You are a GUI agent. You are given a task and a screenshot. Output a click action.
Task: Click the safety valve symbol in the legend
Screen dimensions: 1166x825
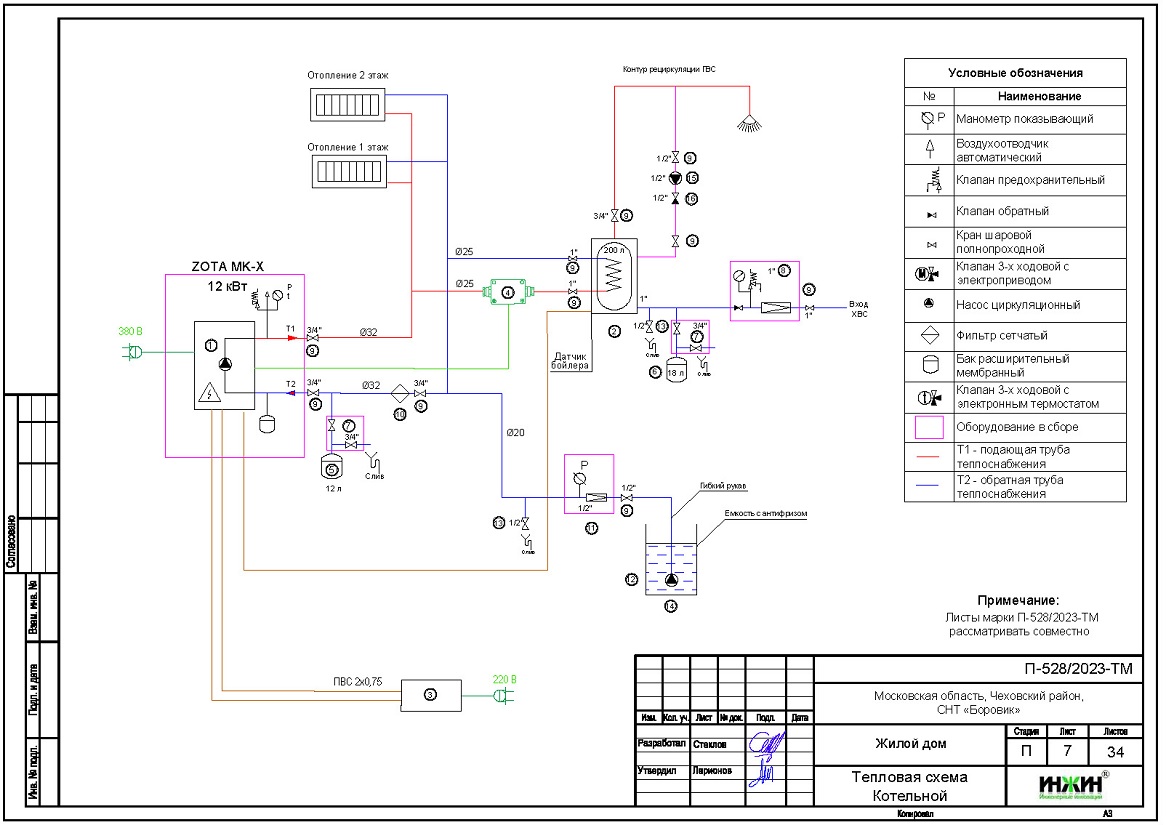point(930,180)
